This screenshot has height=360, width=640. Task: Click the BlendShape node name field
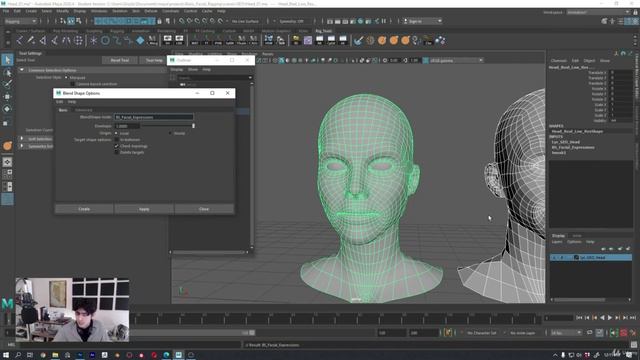coord(153,117)
